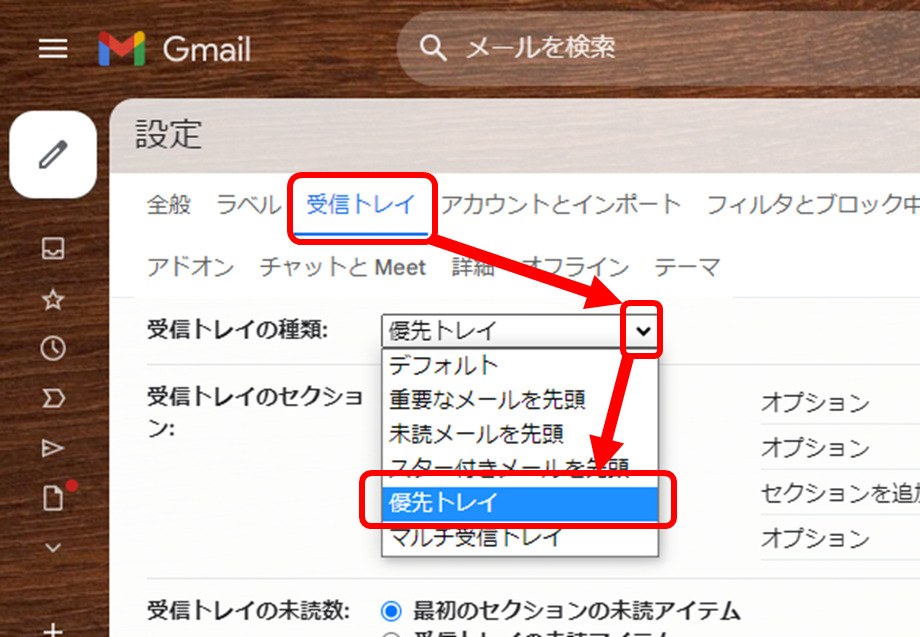Image resolution: width=920 pixels, height=637 pixels.
Task: Click the first オプション link
Action: 815,403
